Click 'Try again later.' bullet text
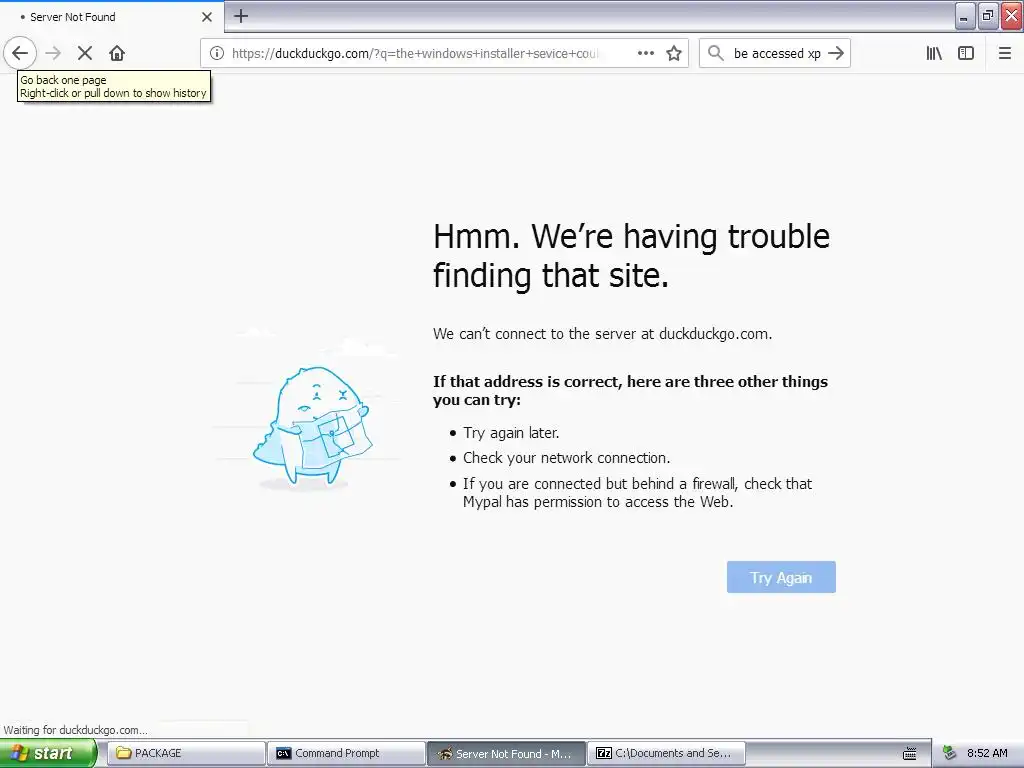The width and height of the screenshot is (1024, 768). (511, 432)
